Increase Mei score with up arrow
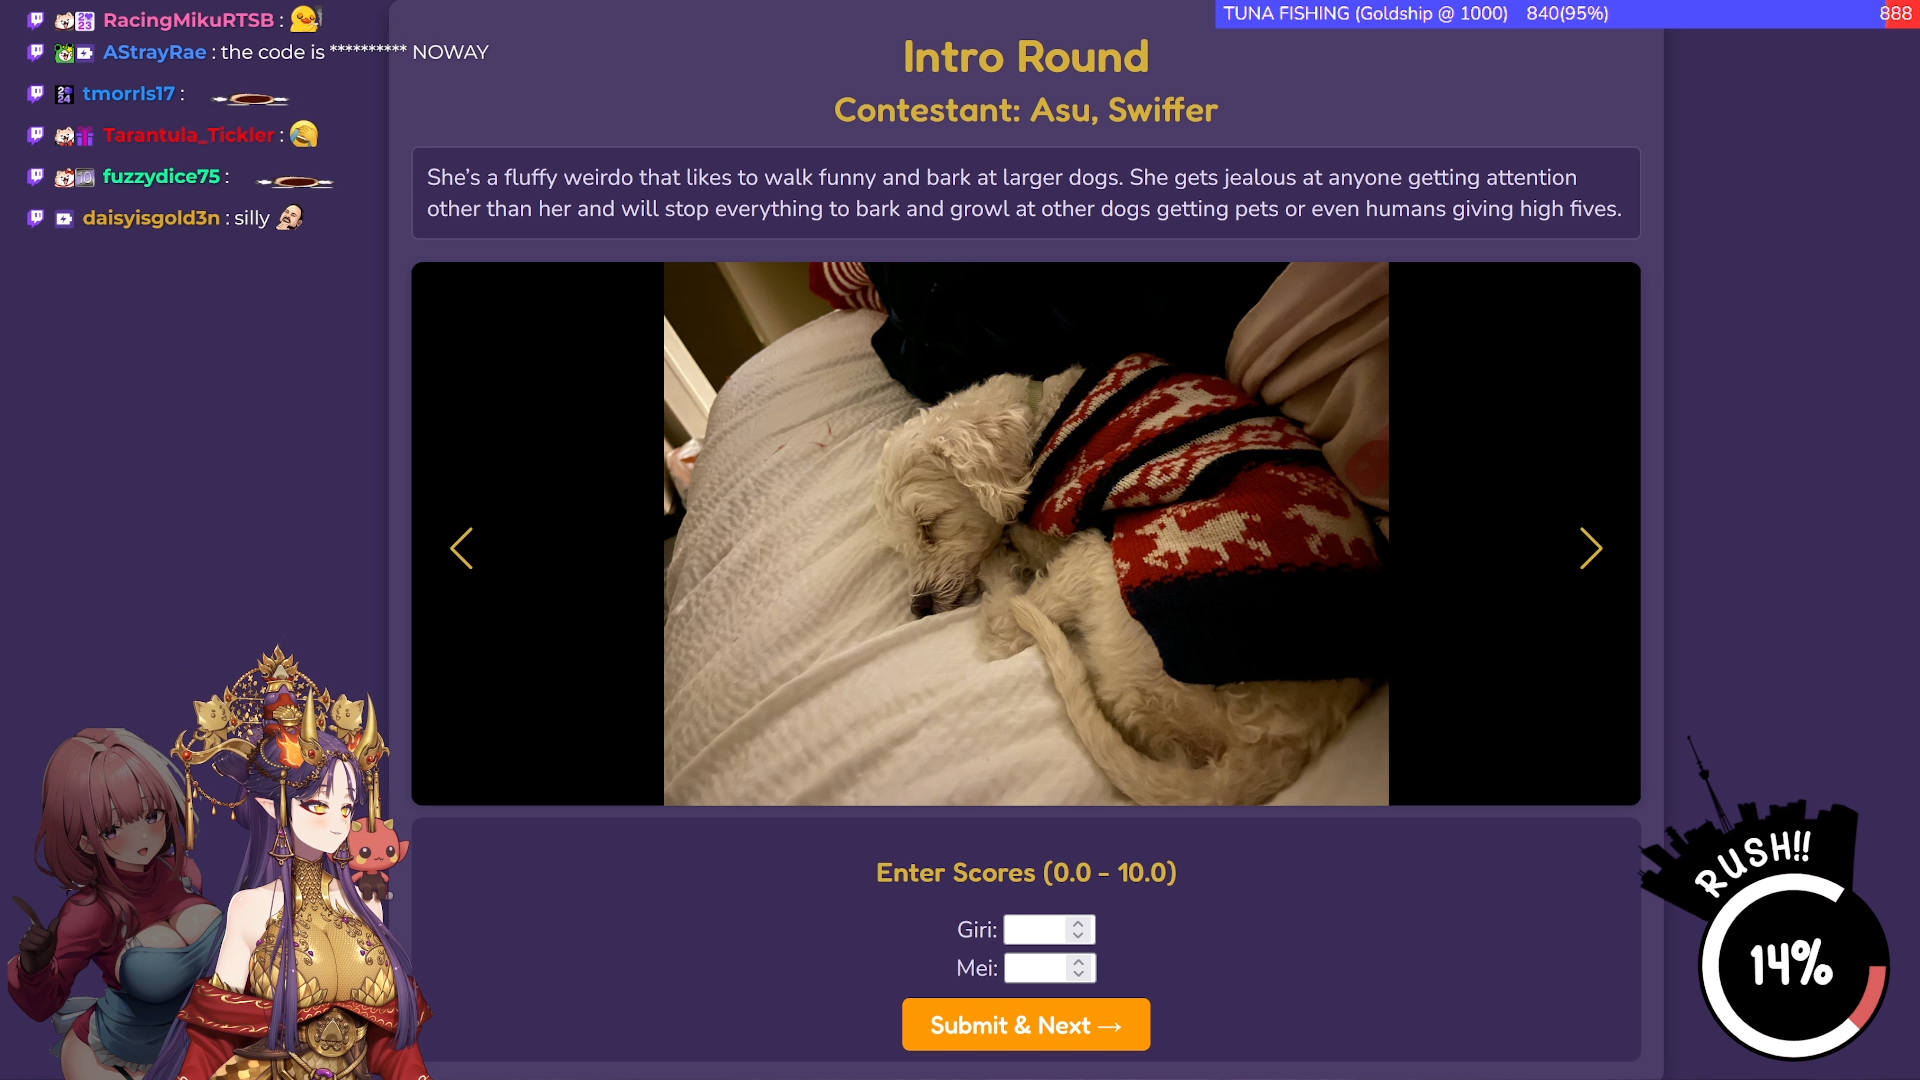Image resolution: width=1920 pixels, height=1080 pixels. [1078, 962]
